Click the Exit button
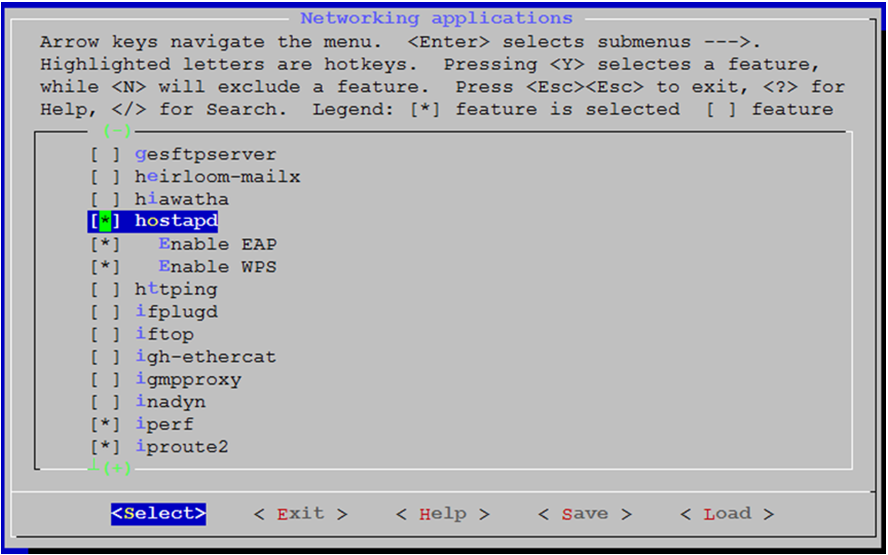The height and width of the screenshot is (555, 888). point(300,514)
